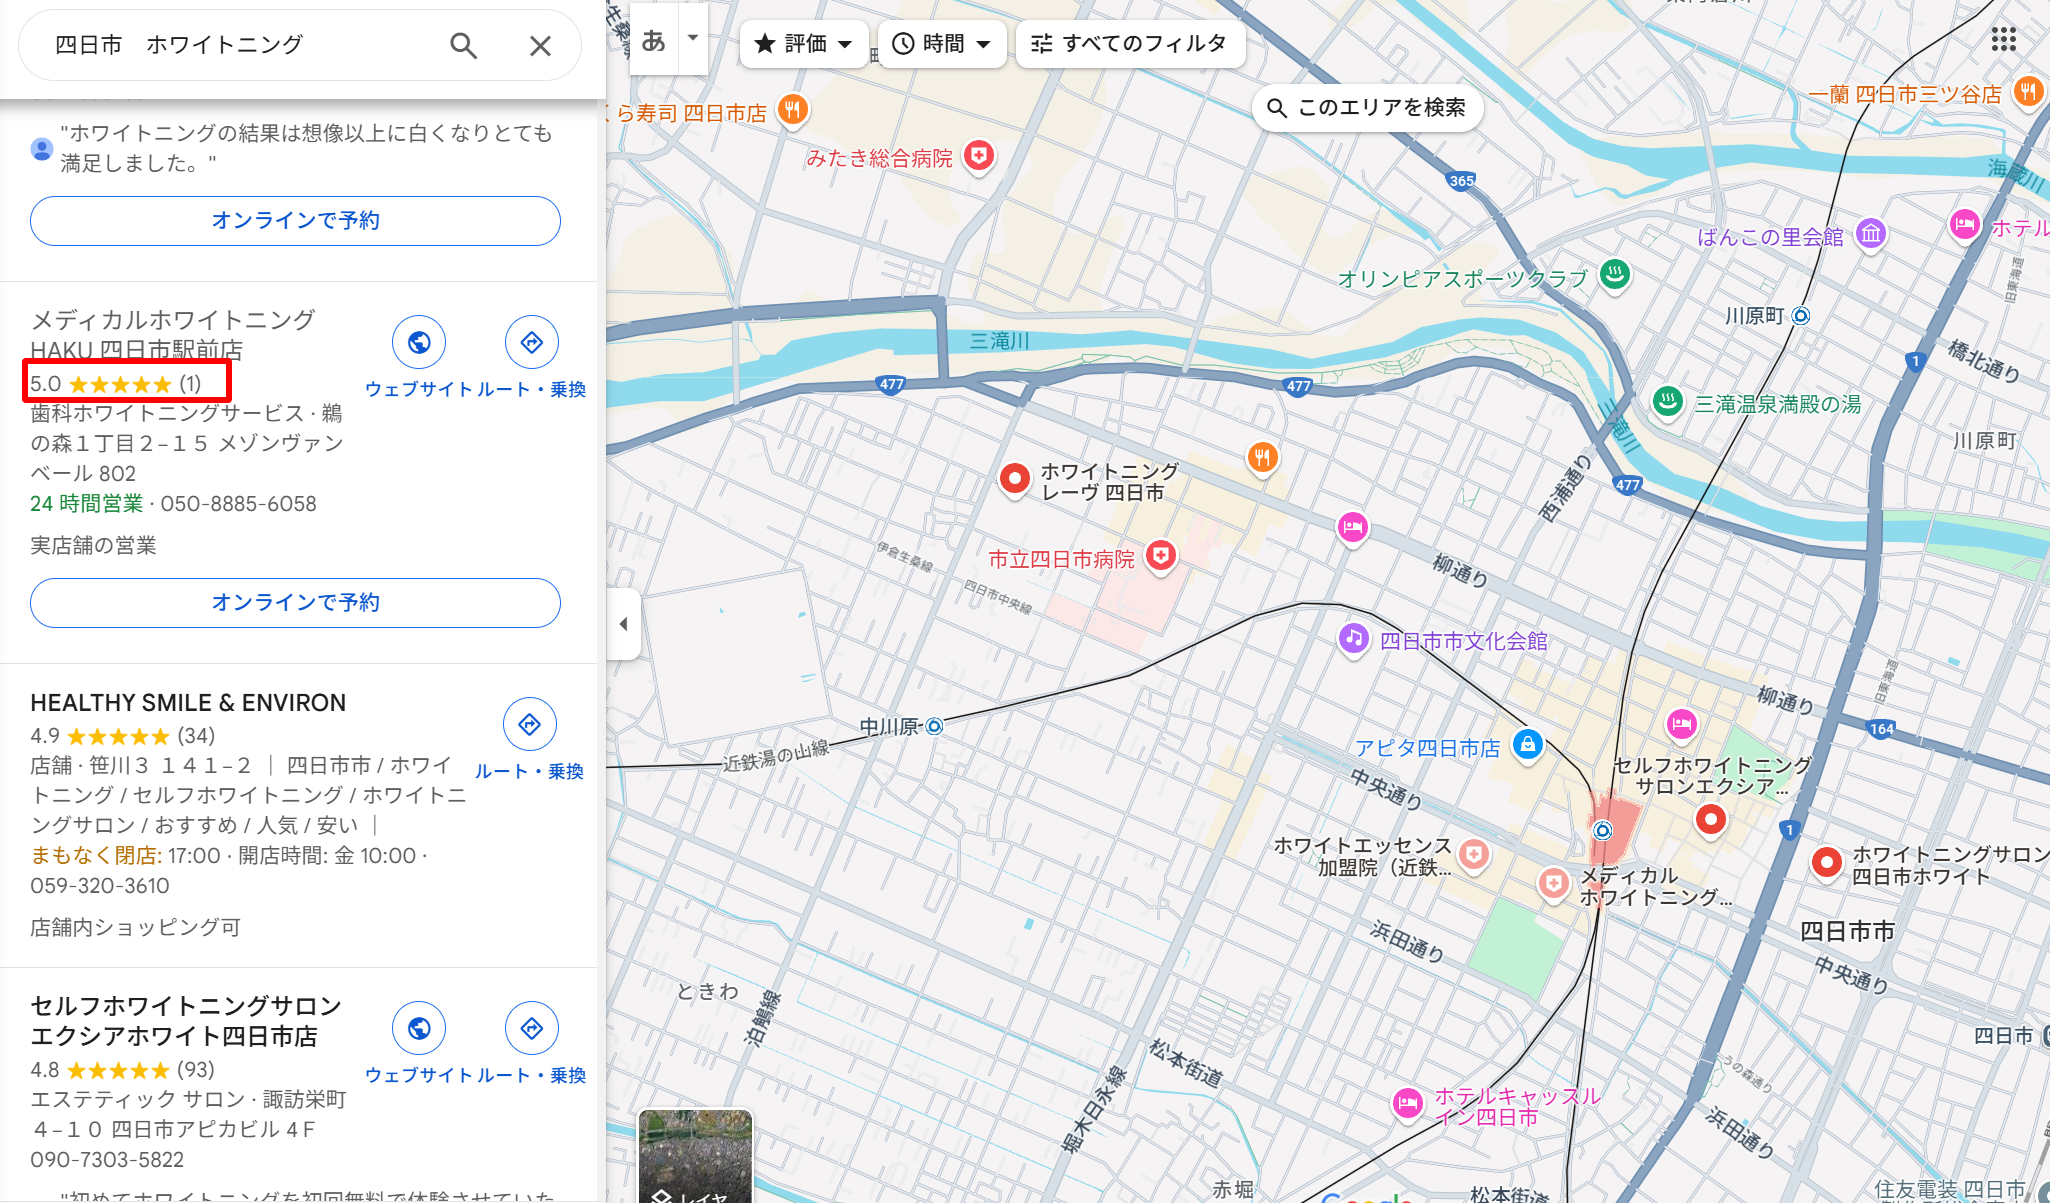Click the あ Japanese input mode button
This screenshot has height=1203, width=2050.
point(654,39)
